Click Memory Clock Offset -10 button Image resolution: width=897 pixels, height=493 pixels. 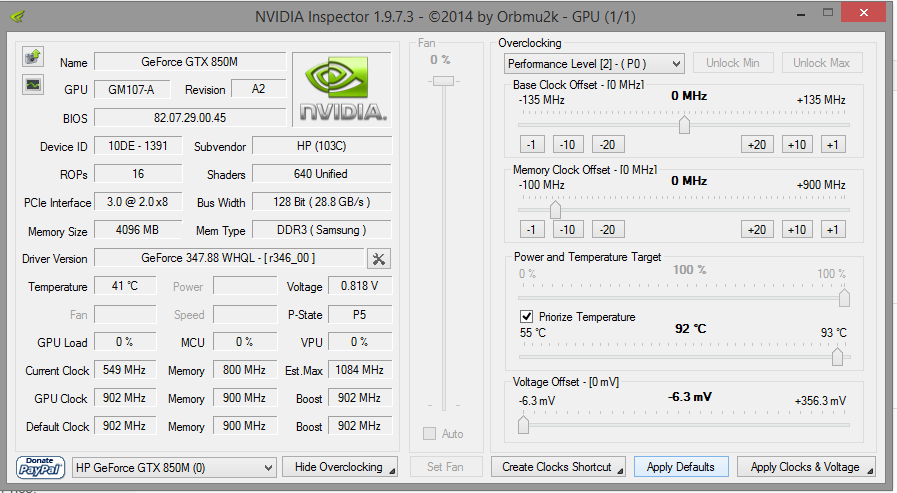tap(568, 230)
